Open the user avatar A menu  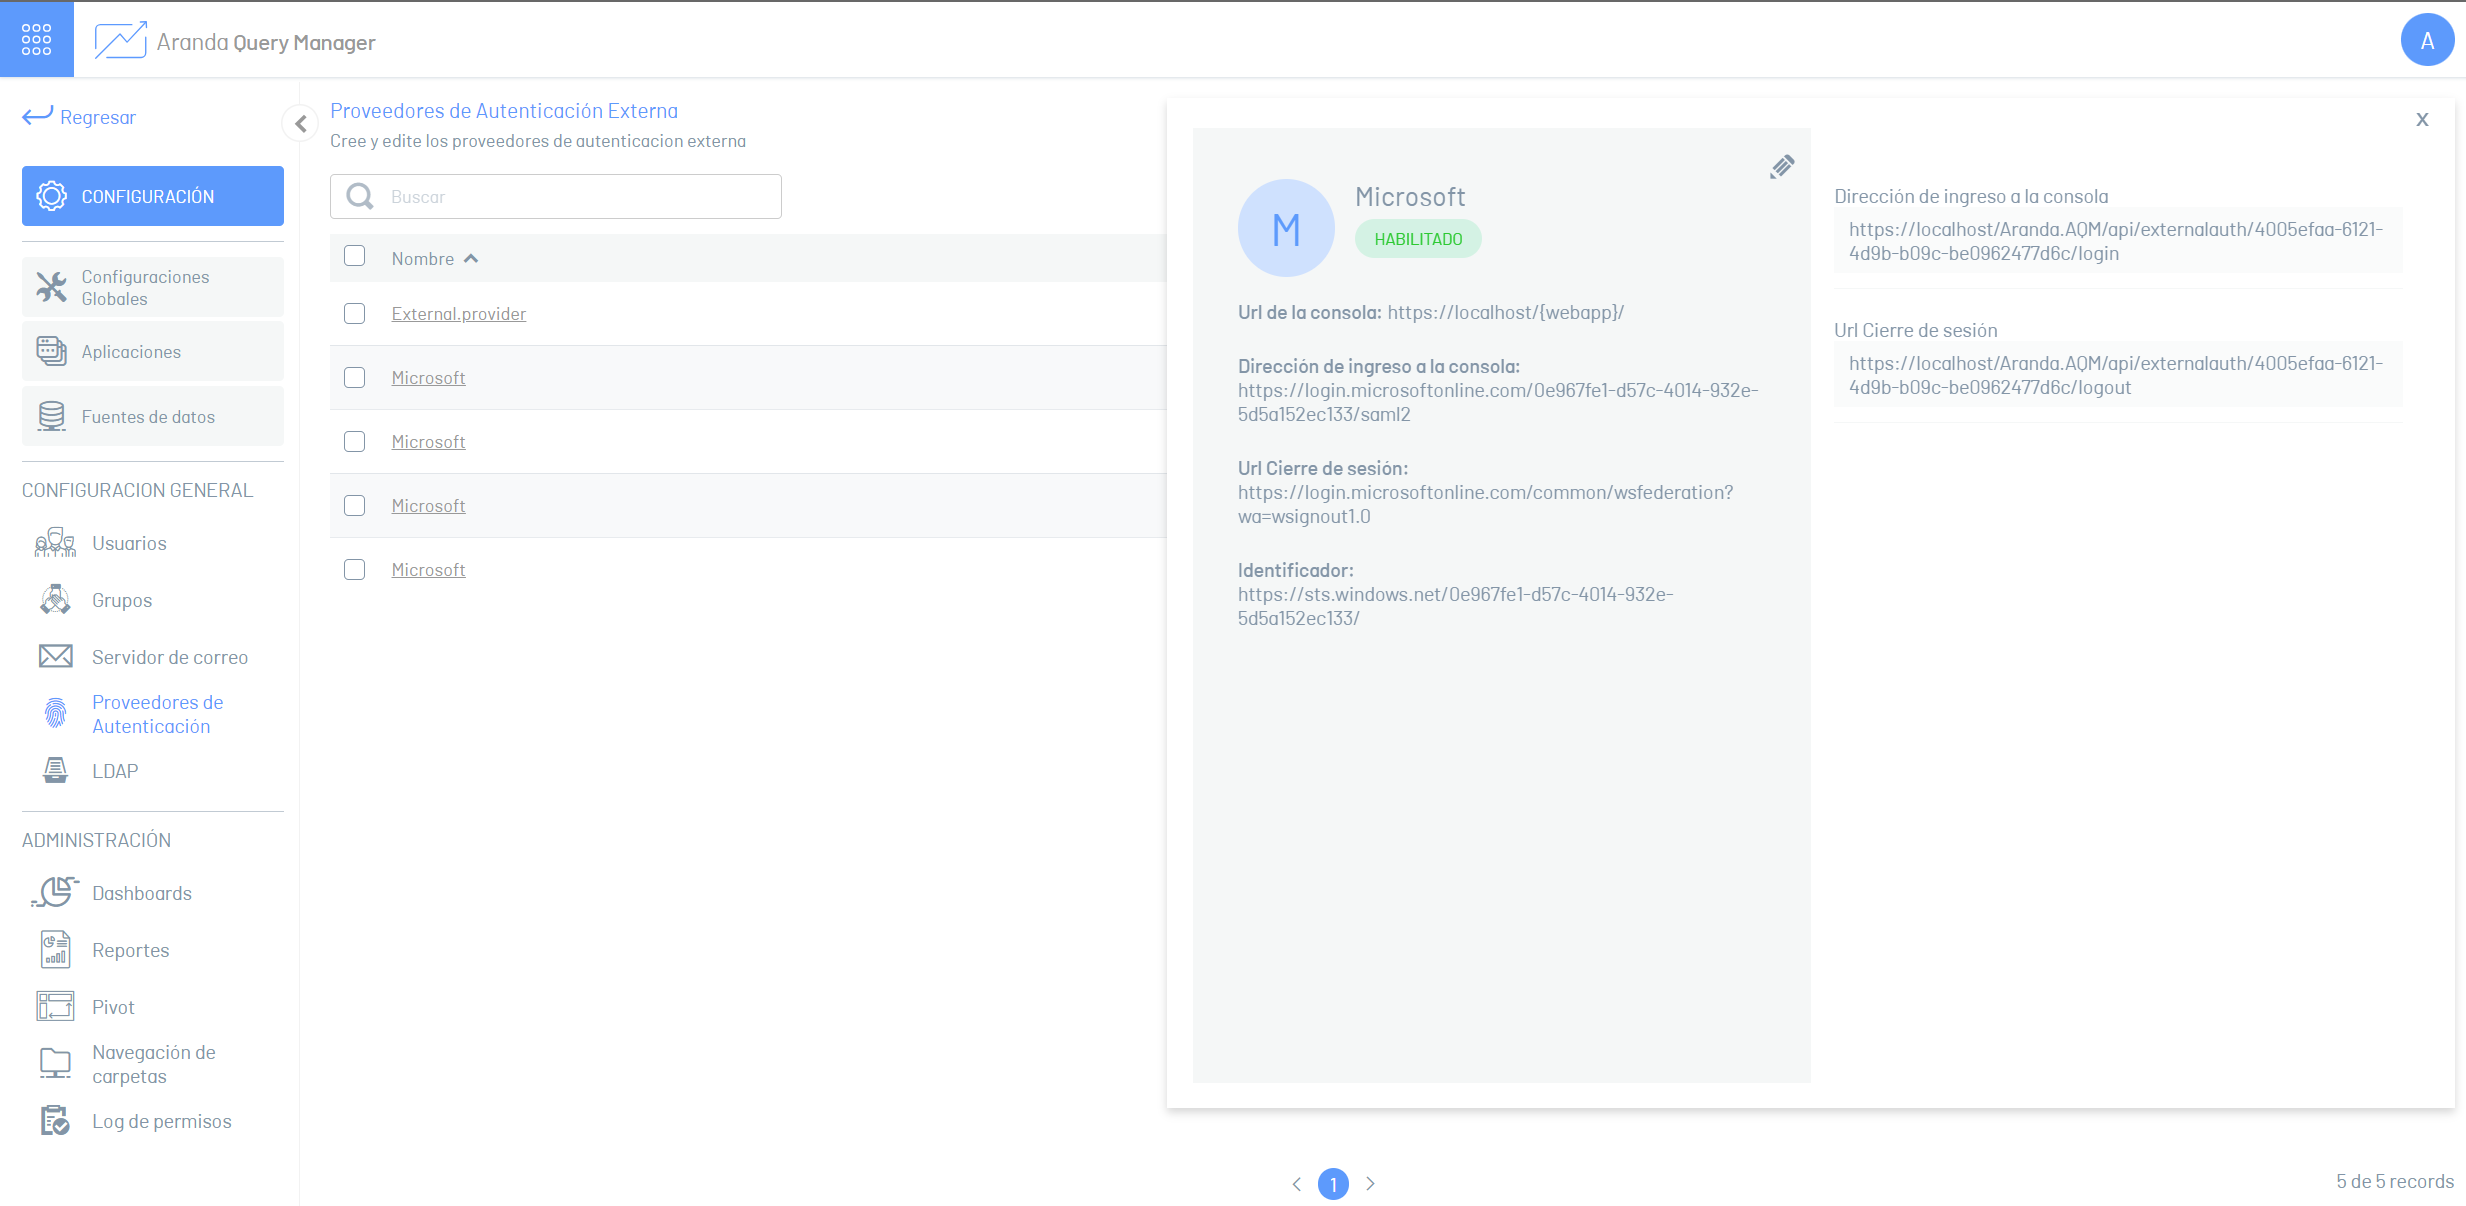tap(2427, 40)
